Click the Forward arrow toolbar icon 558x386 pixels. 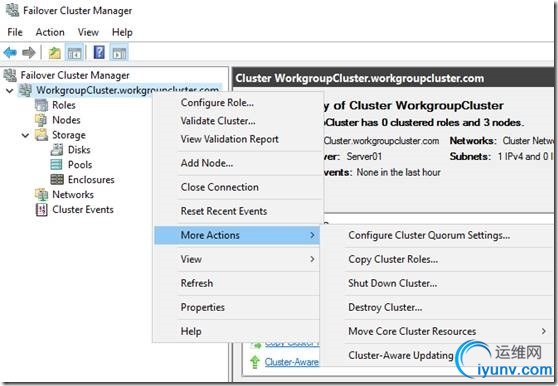28,53
